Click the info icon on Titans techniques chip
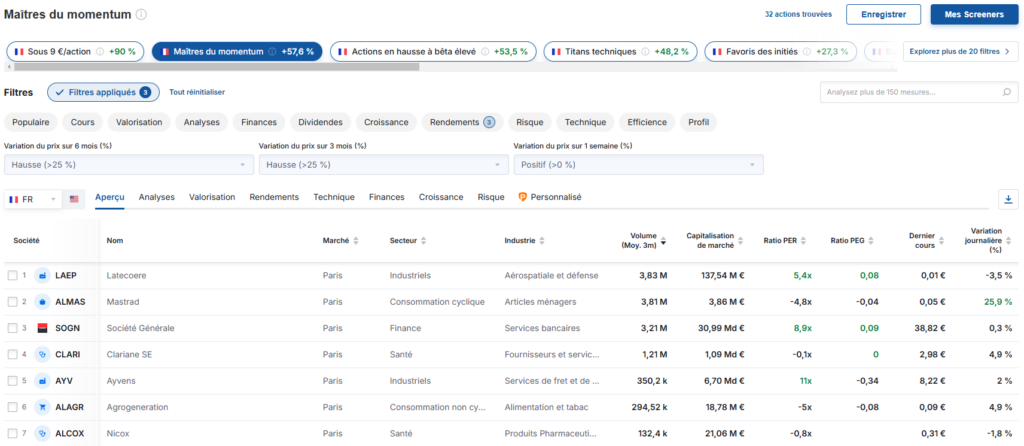 646,51
